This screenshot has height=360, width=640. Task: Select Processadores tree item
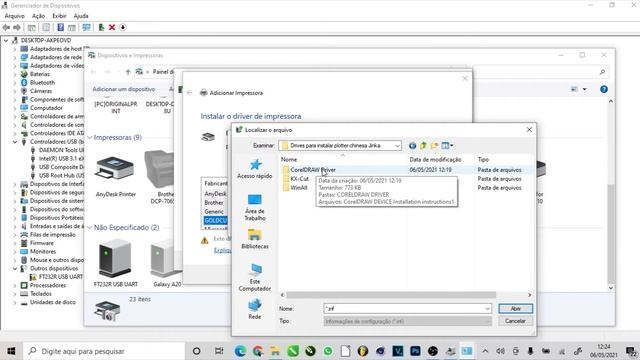(x=48, y=285)
